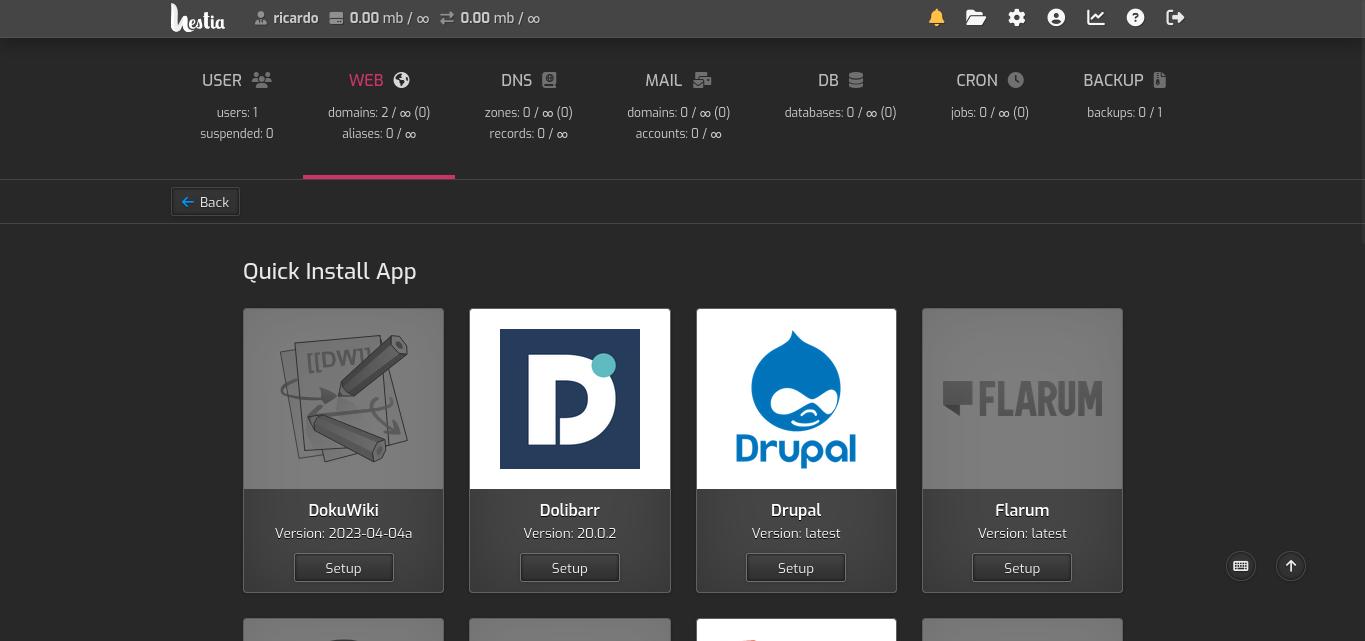The height and width of the screenshot is (641, 1365).
Task: Switch to the DB tab
Action: coord(840,107)
